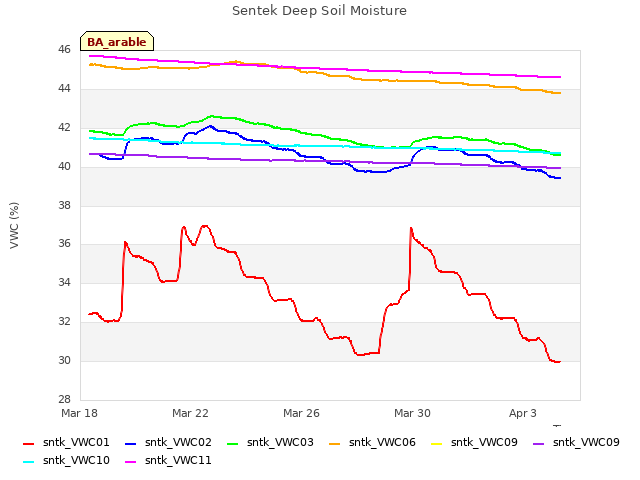640x480 pixels.
Task: Click the 40 y-axis tick label
Action: tap(64, 167)
